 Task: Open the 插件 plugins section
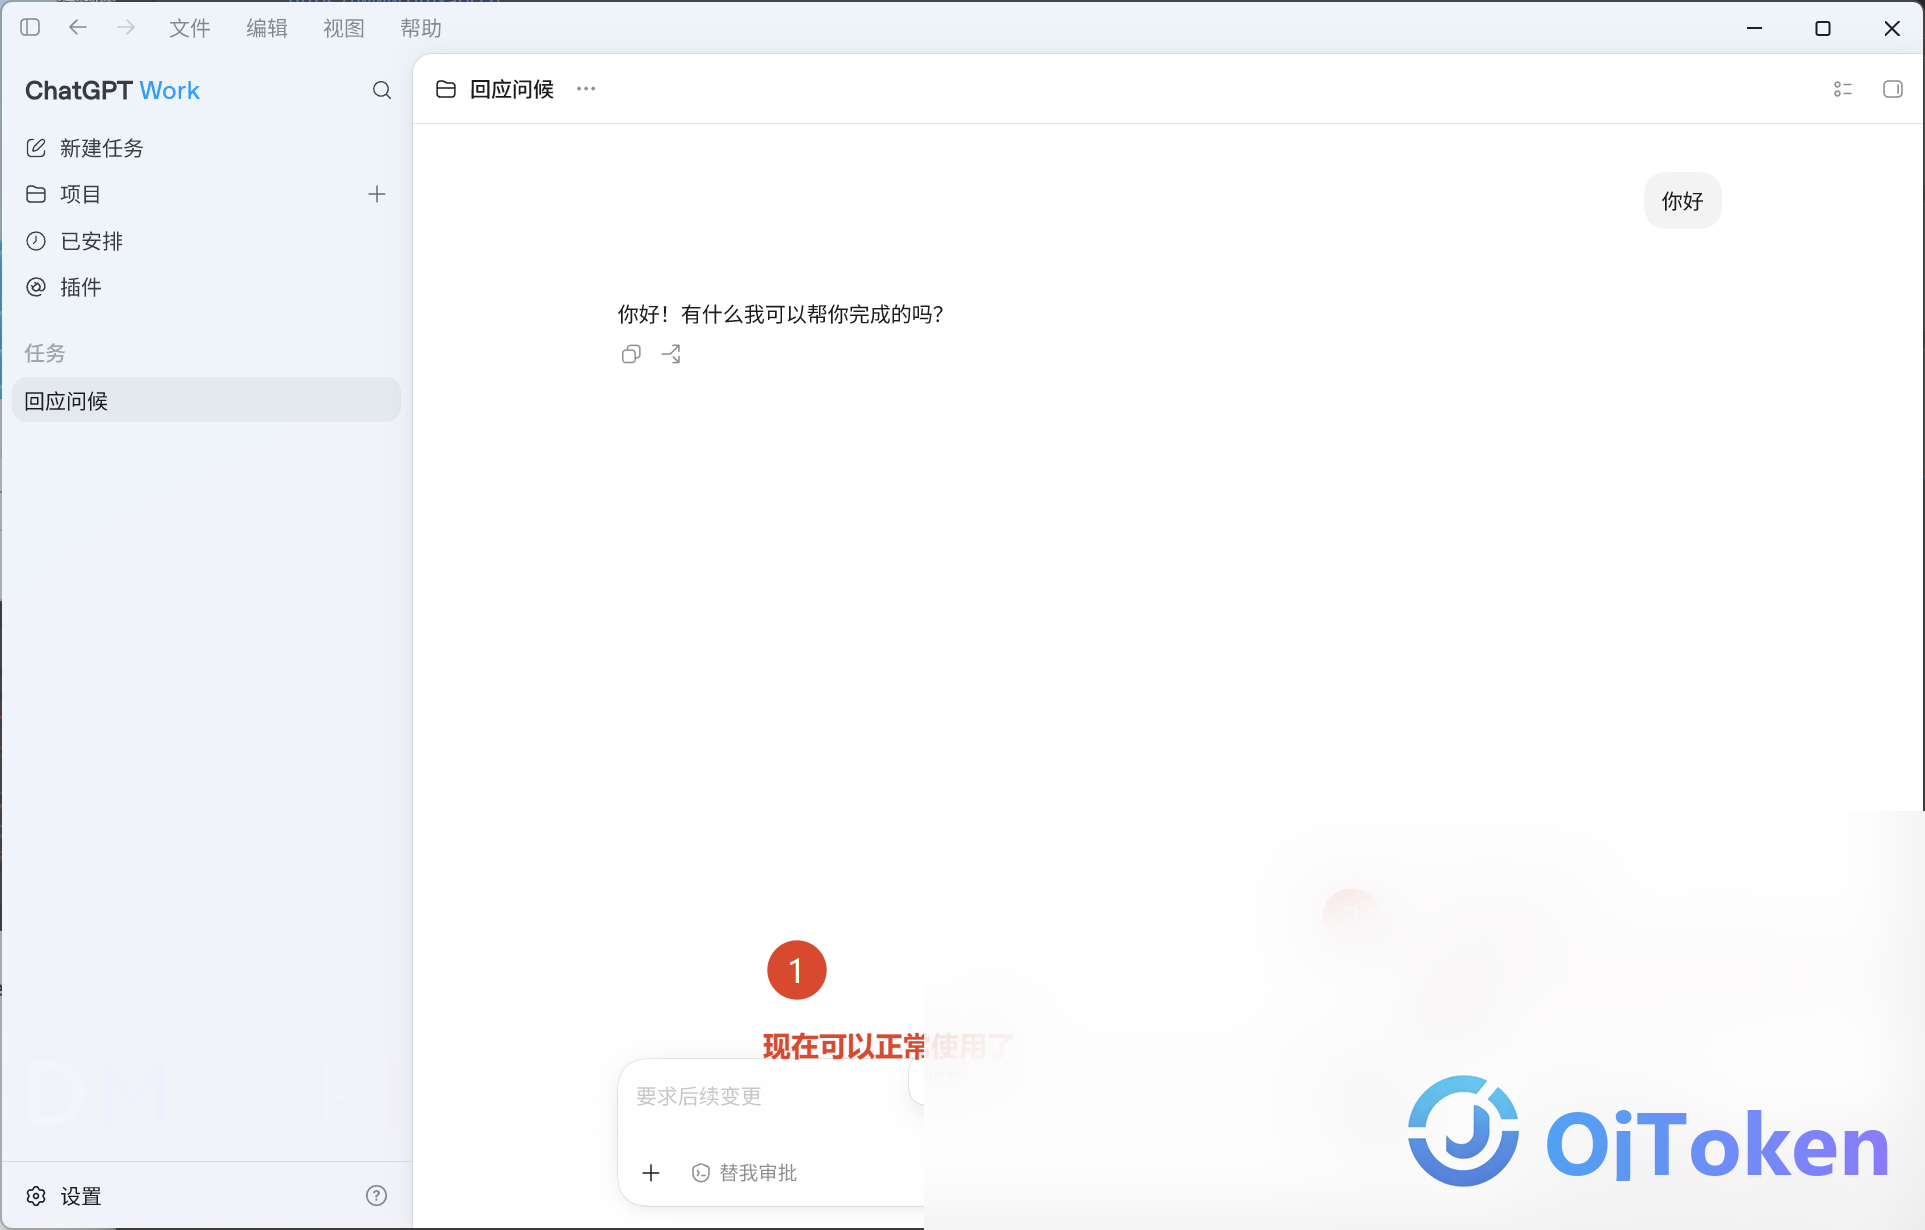[206, 287]
